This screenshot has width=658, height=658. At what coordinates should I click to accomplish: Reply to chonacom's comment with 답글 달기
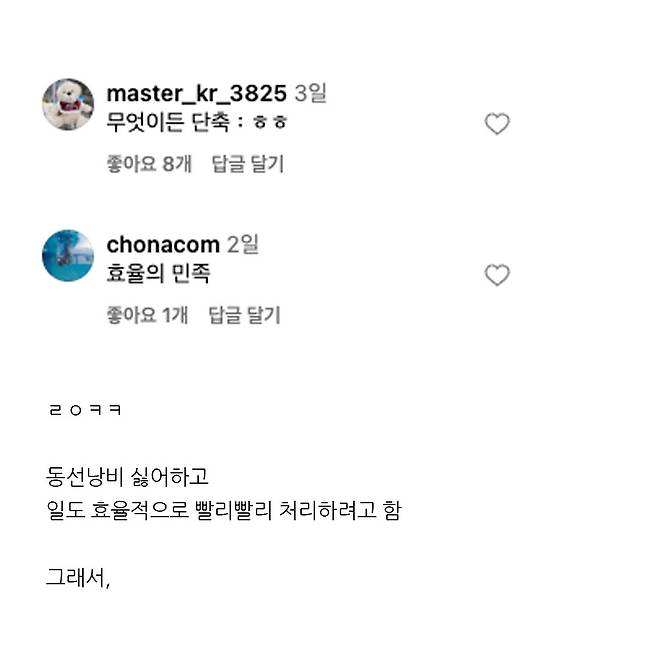click(244, 315)
